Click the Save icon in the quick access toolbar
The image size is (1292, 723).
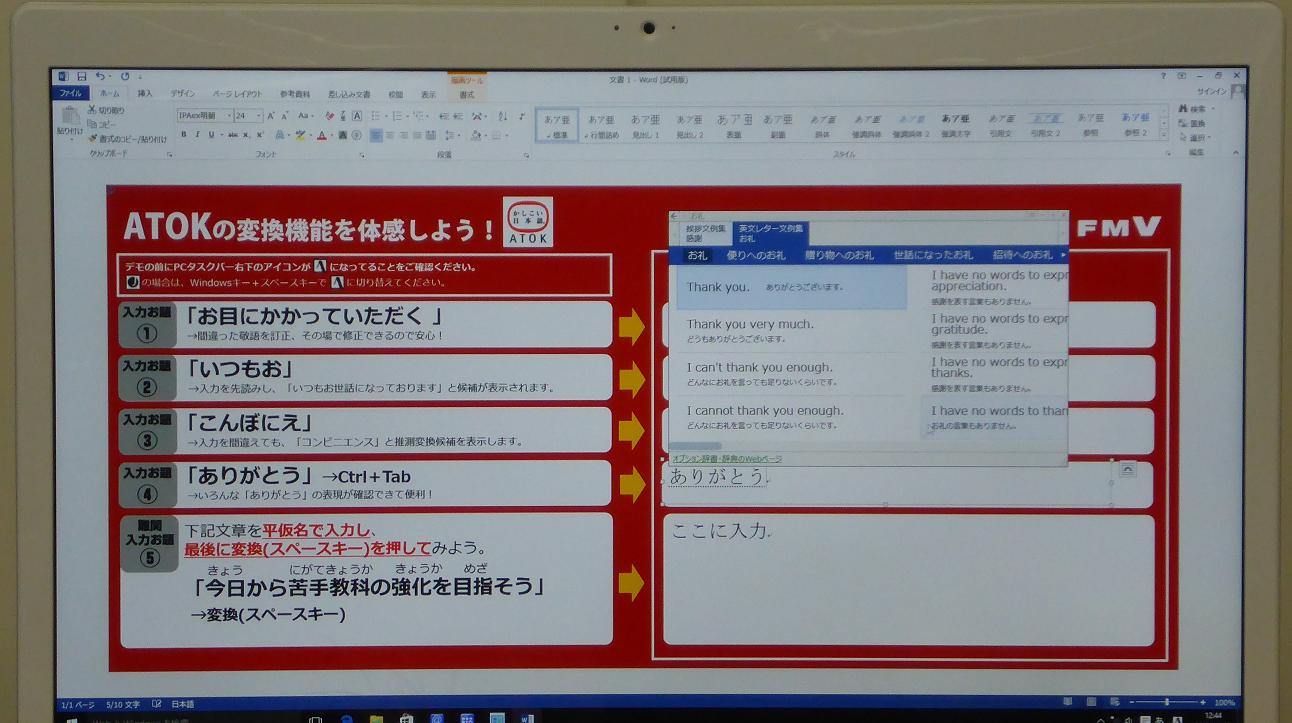pyautogui.click(x=82, y=77)
